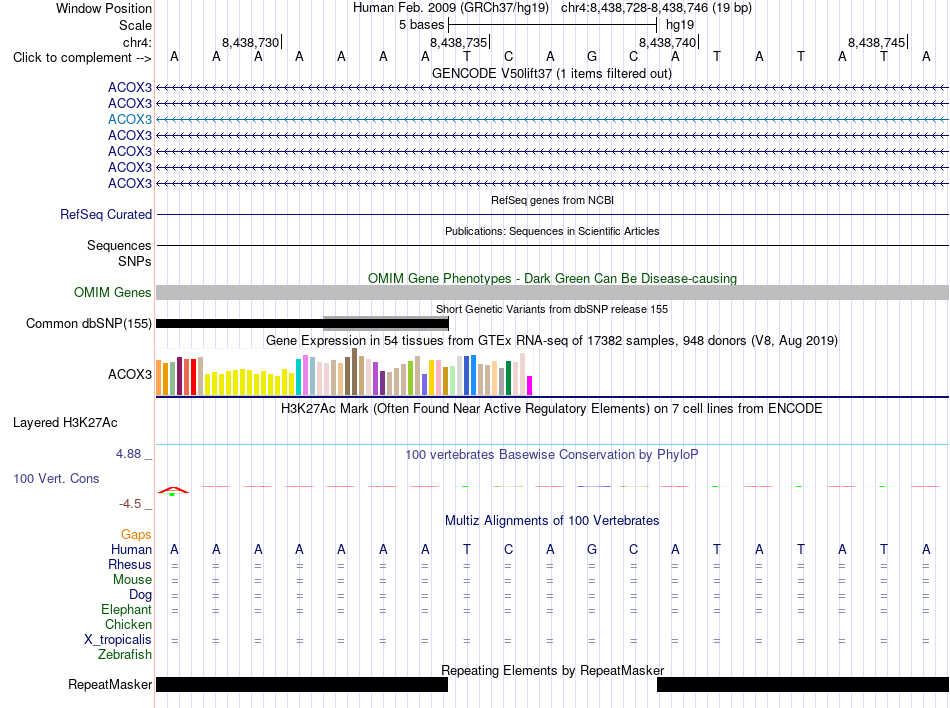Open the Gaps label in Multiz track

(x=136, y=534)
